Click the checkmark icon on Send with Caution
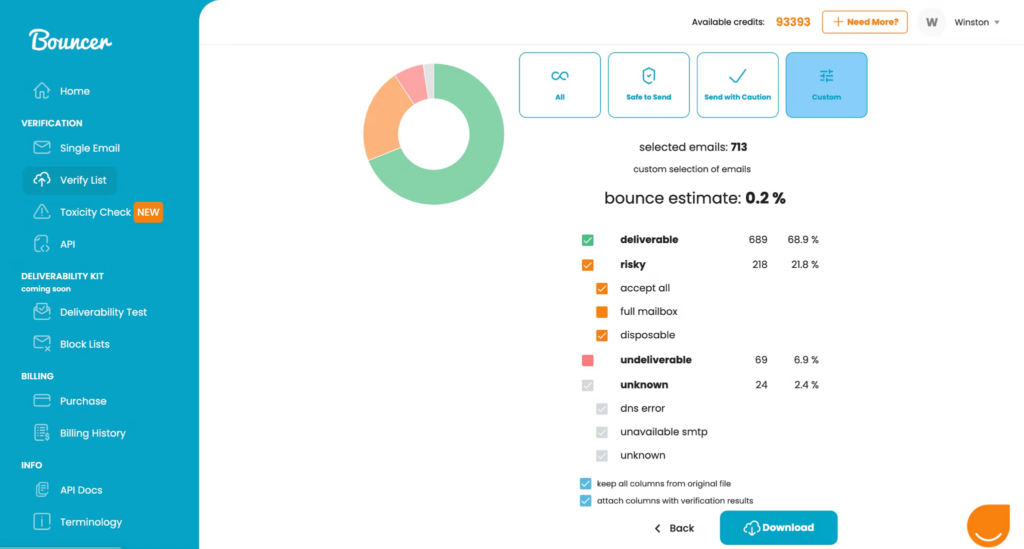1024x549 pixels. pos(737,76)
